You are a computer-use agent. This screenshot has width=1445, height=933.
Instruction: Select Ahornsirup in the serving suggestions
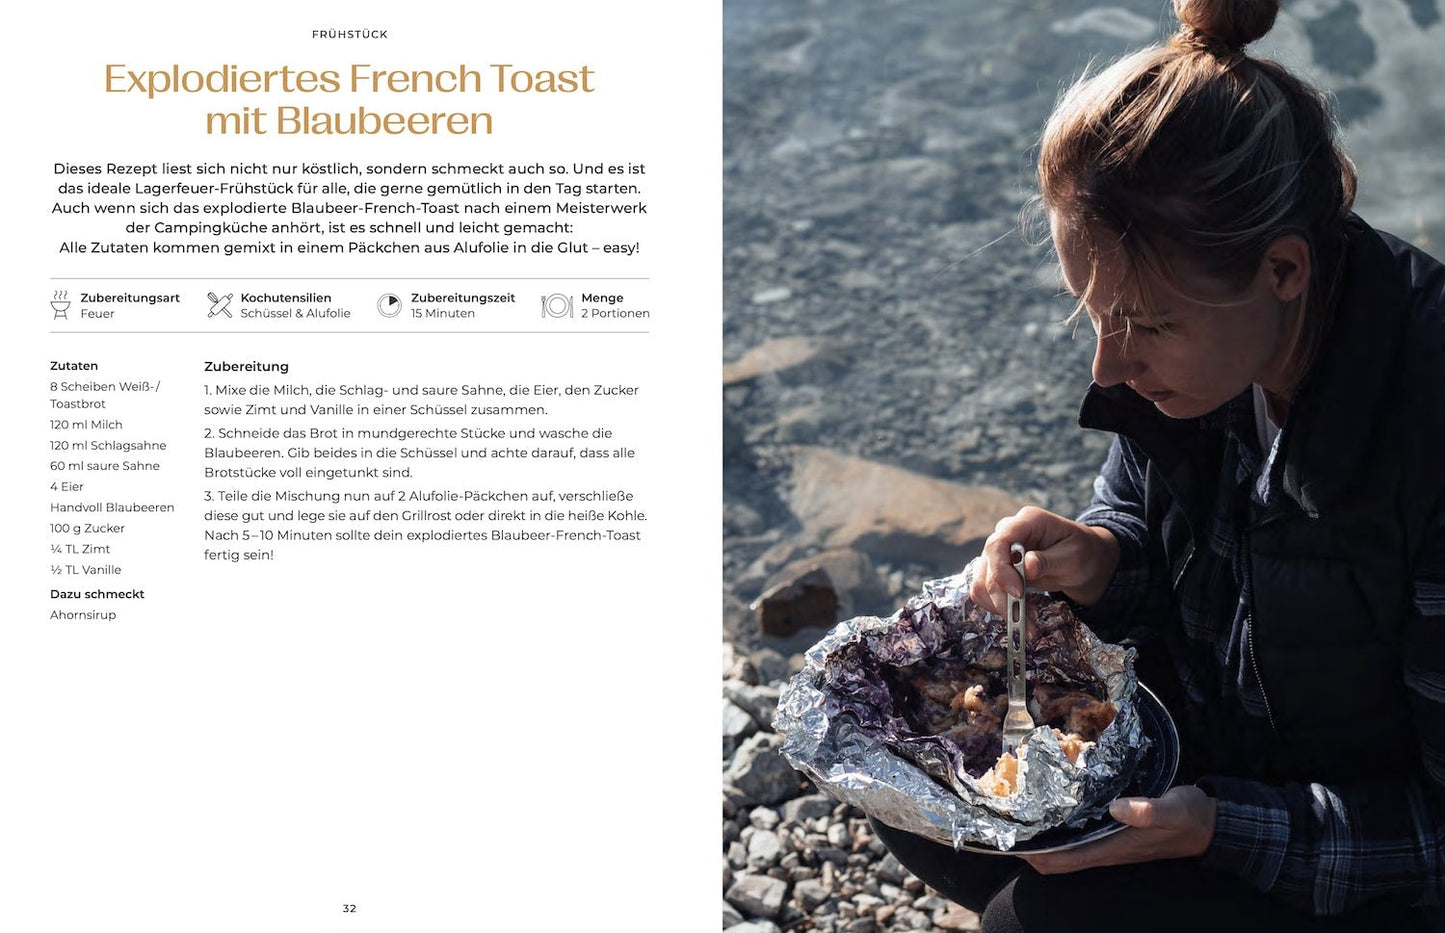point(83,615)
